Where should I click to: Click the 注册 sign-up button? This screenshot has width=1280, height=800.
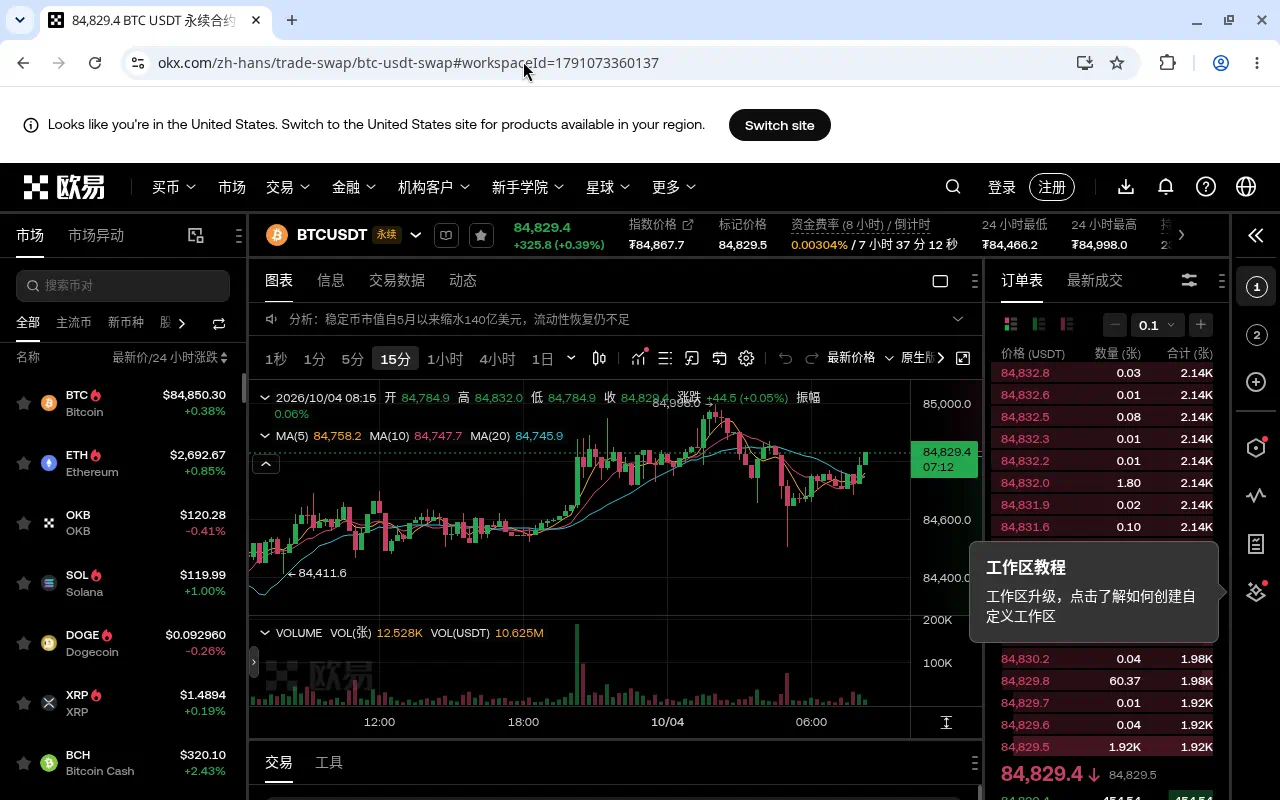pos(1052,187)
